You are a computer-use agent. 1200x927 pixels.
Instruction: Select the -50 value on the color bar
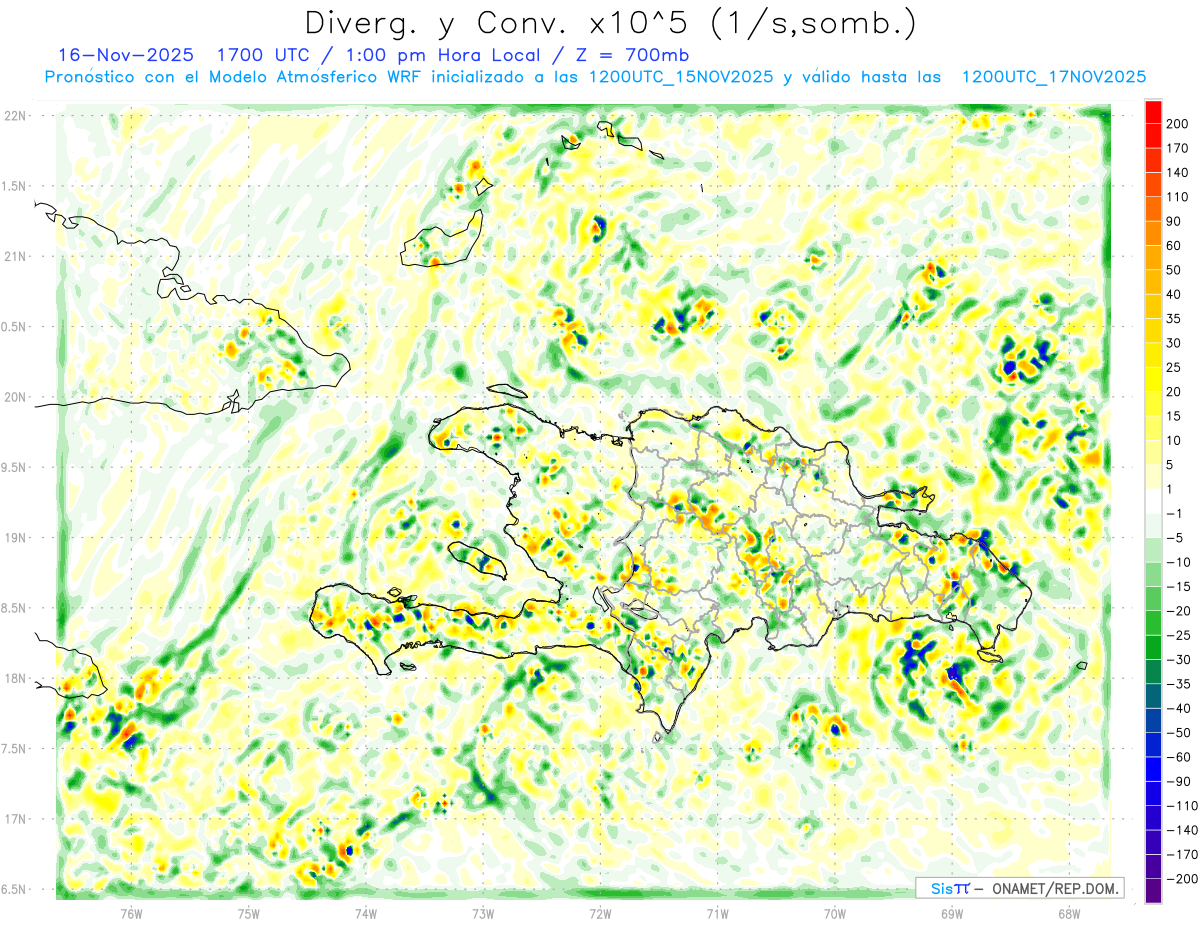[x=1177, y=733]
